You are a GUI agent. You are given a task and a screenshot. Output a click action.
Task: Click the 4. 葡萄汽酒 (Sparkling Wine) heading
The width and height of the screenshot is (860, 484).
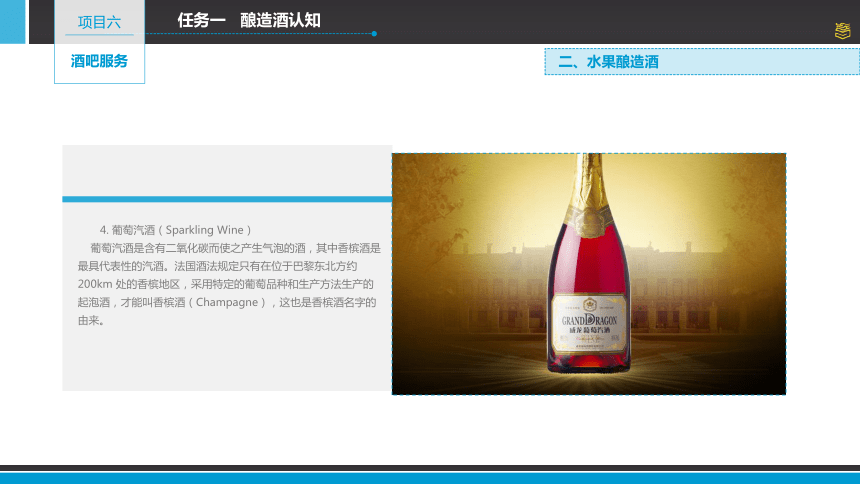click(x=176, y=230)
